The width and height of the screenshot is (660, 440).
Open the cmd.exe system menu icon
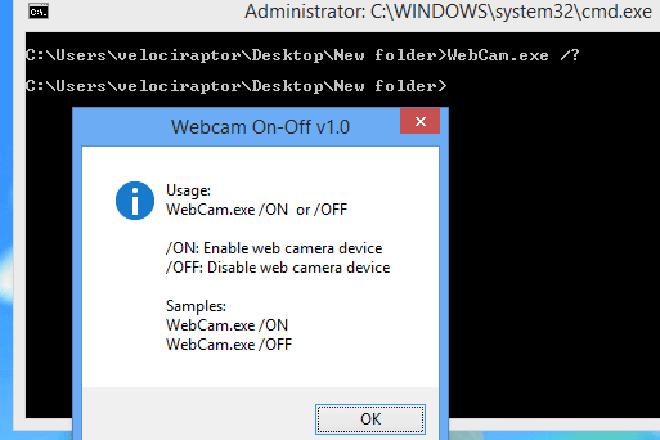[38, 11]
